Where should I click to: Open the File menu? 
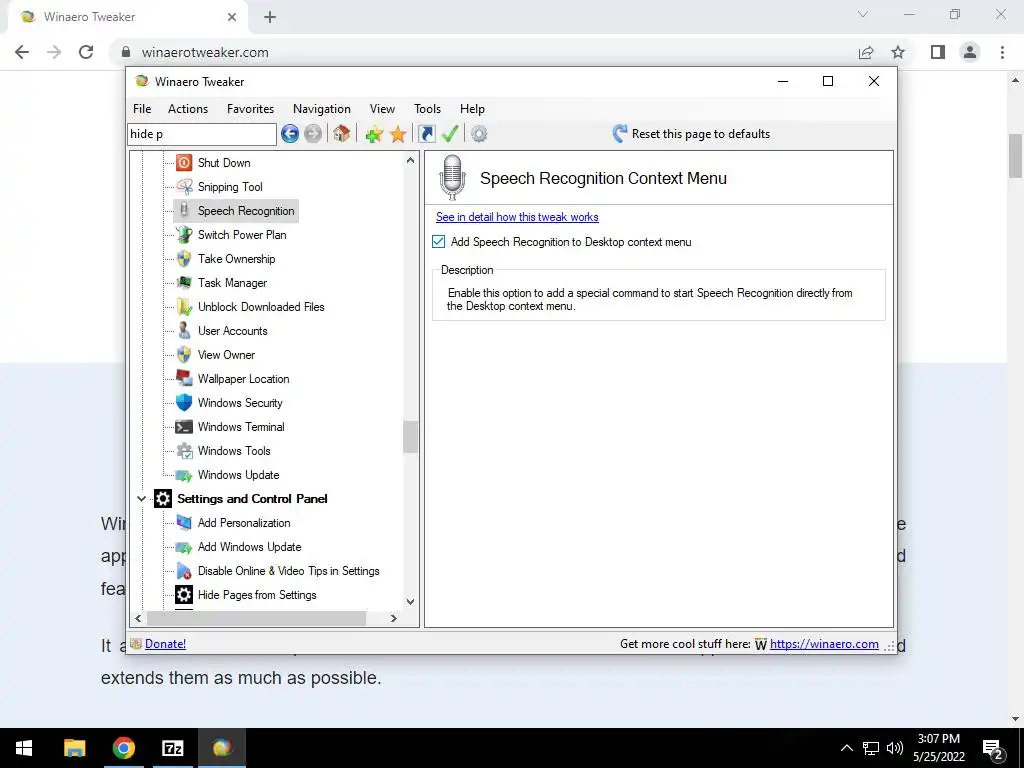pyautogui.click(x=142, y=109)
